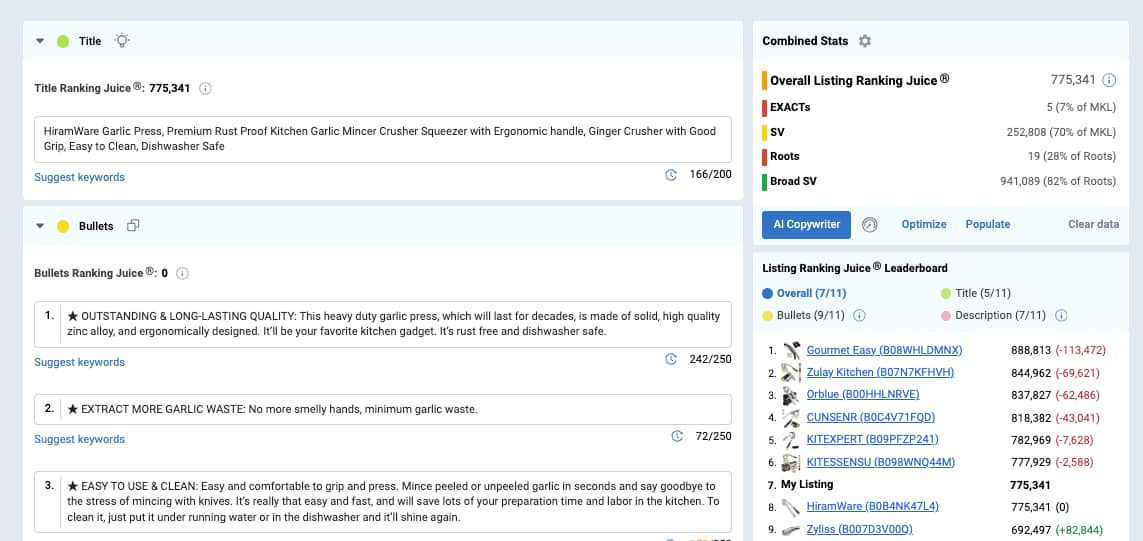Select Overall (7/11) leaderboard view
Image resolution: width=1143 pixels, height=541 pixels.
coord(805,294)
